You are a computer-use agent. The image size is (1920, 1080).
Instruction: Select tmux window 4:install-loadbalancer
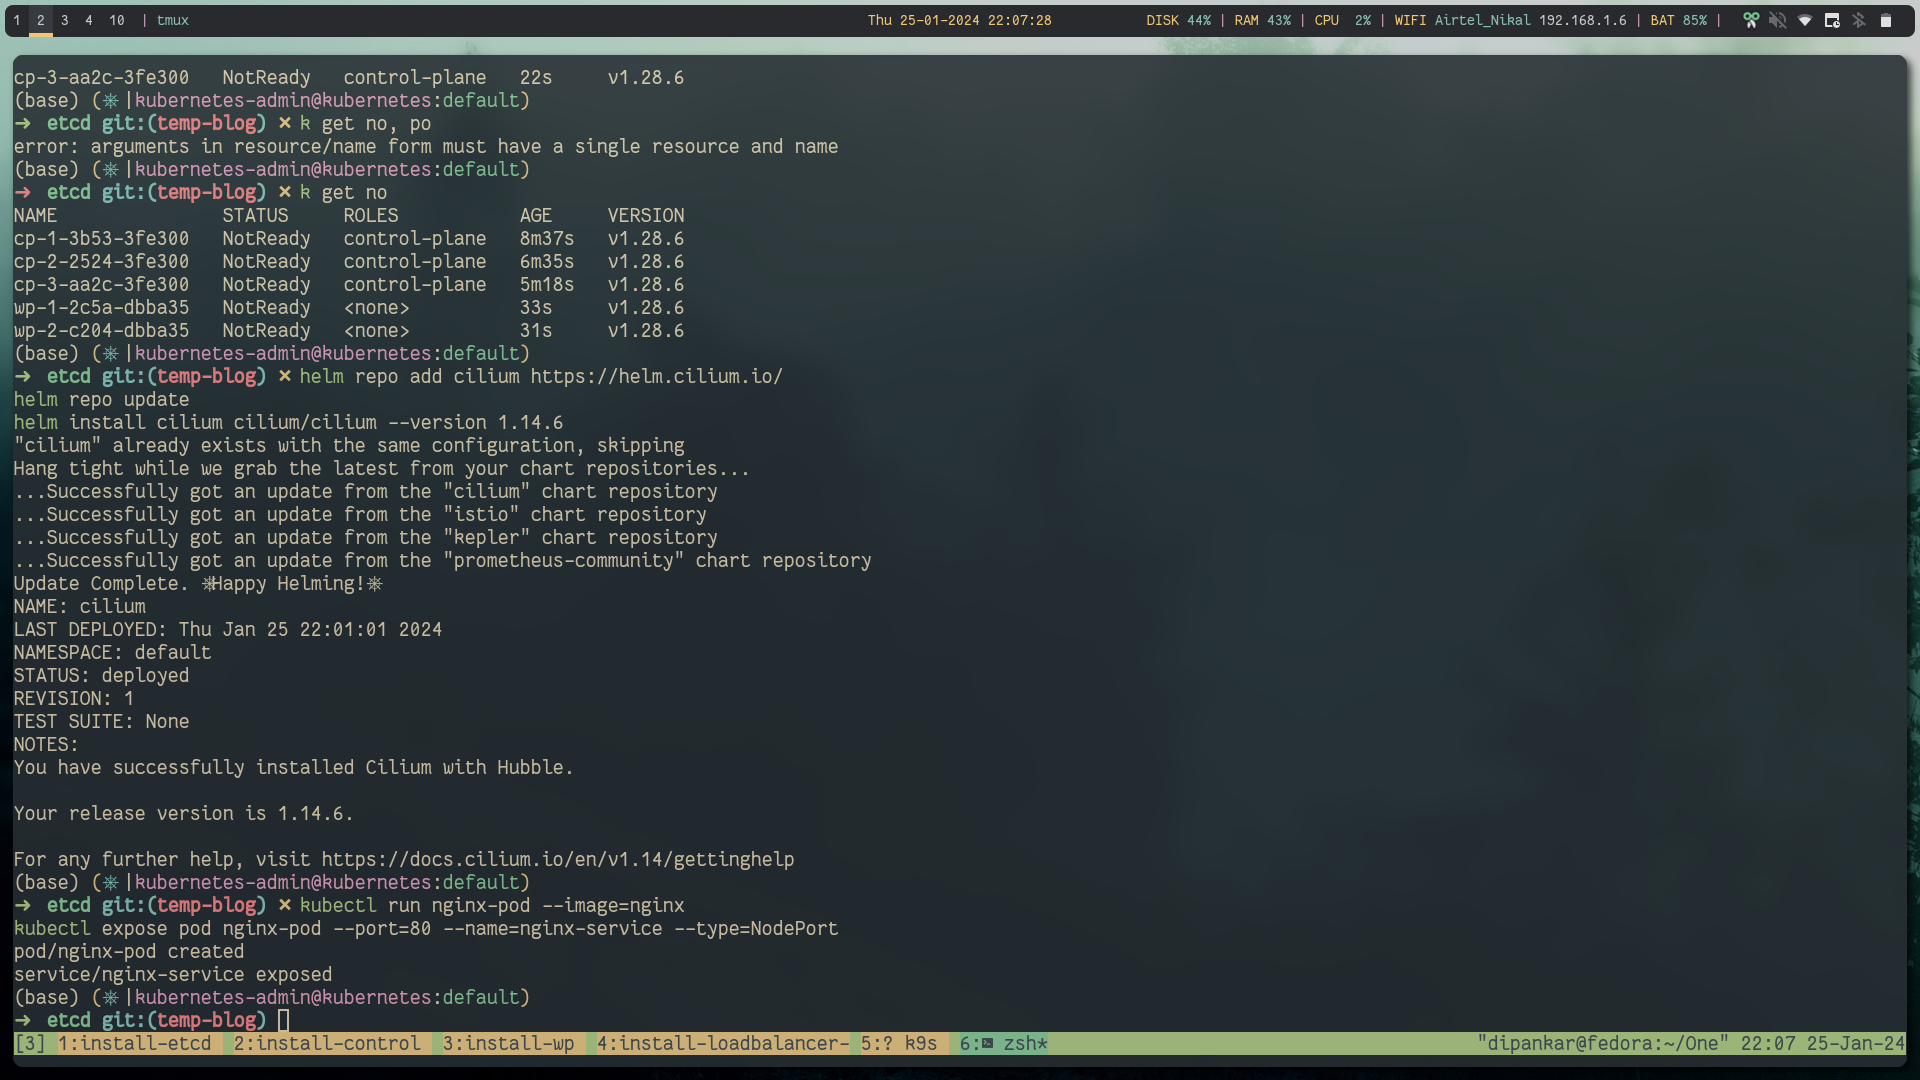722,1044
